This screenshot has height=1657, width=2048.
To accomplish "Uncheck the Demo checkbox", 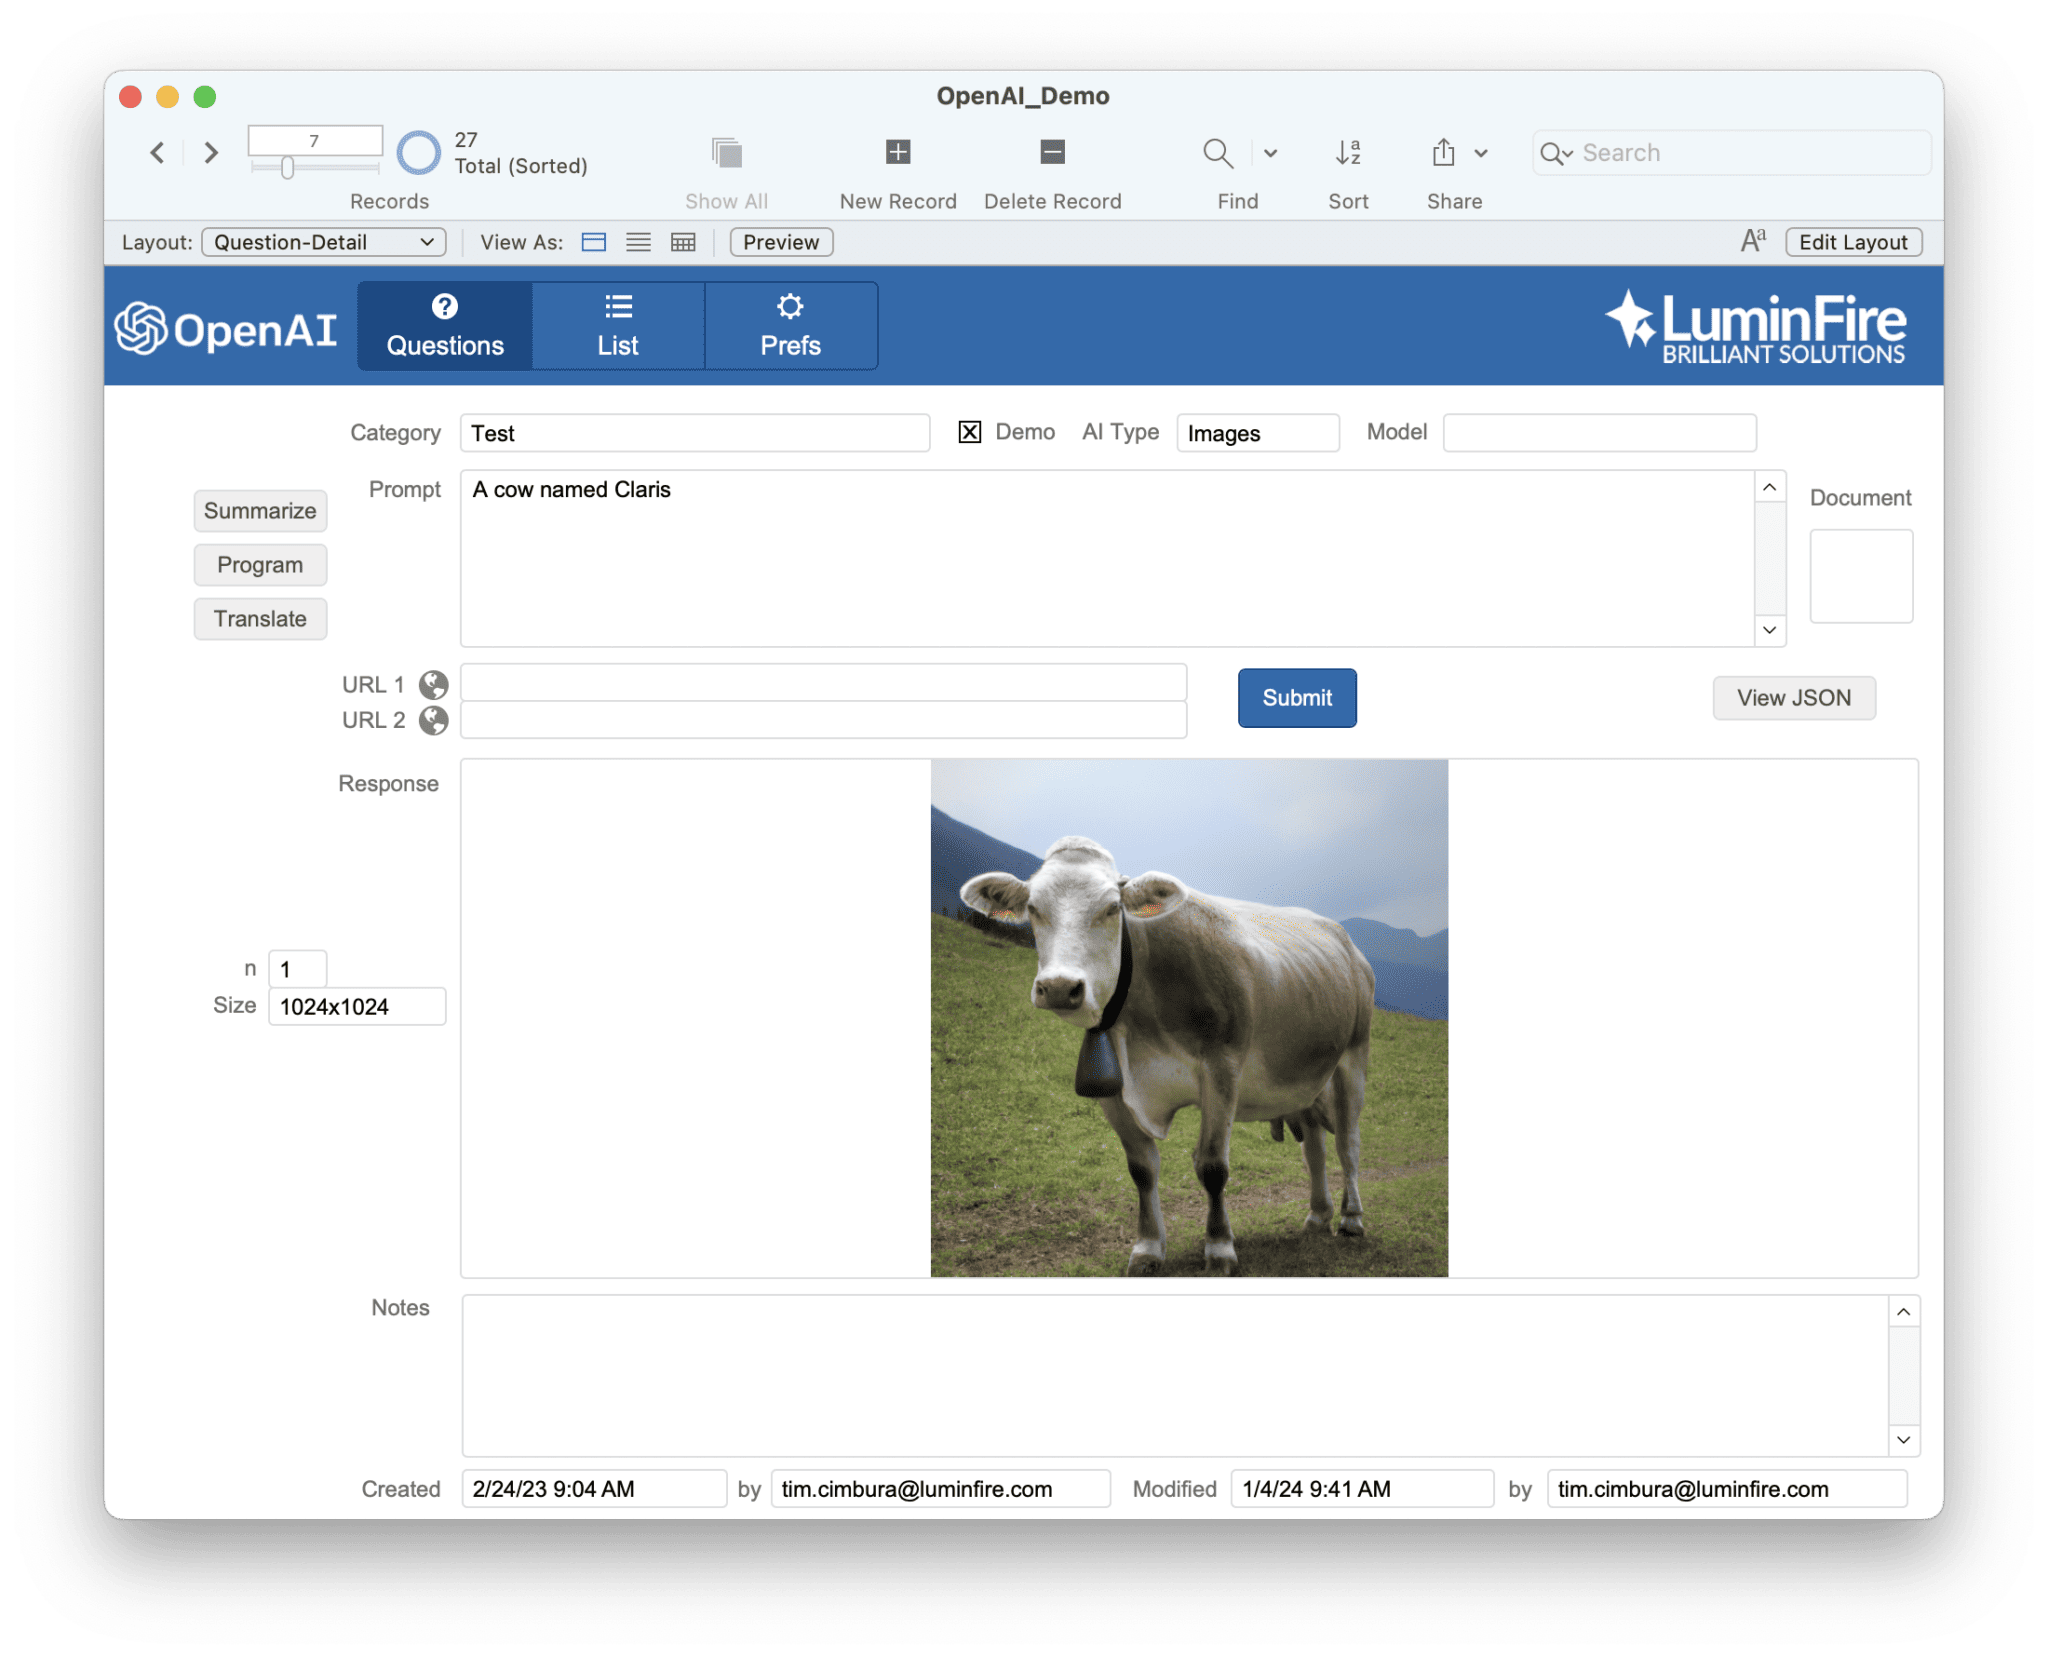I will pyautogui.click(x=969, y=432).
